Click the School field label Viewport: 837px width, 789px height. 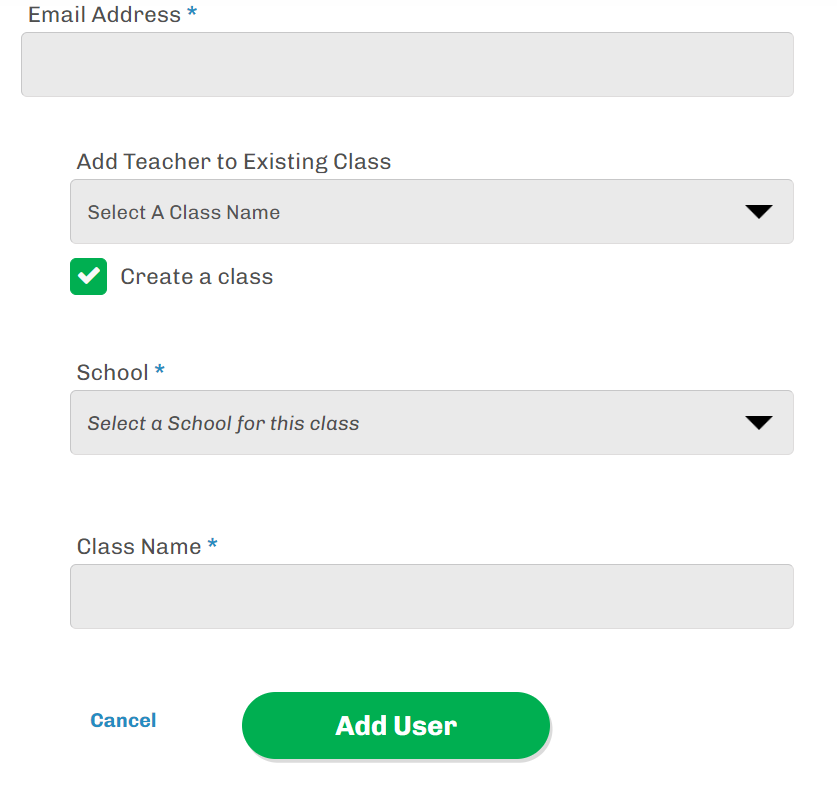[112, 373]
